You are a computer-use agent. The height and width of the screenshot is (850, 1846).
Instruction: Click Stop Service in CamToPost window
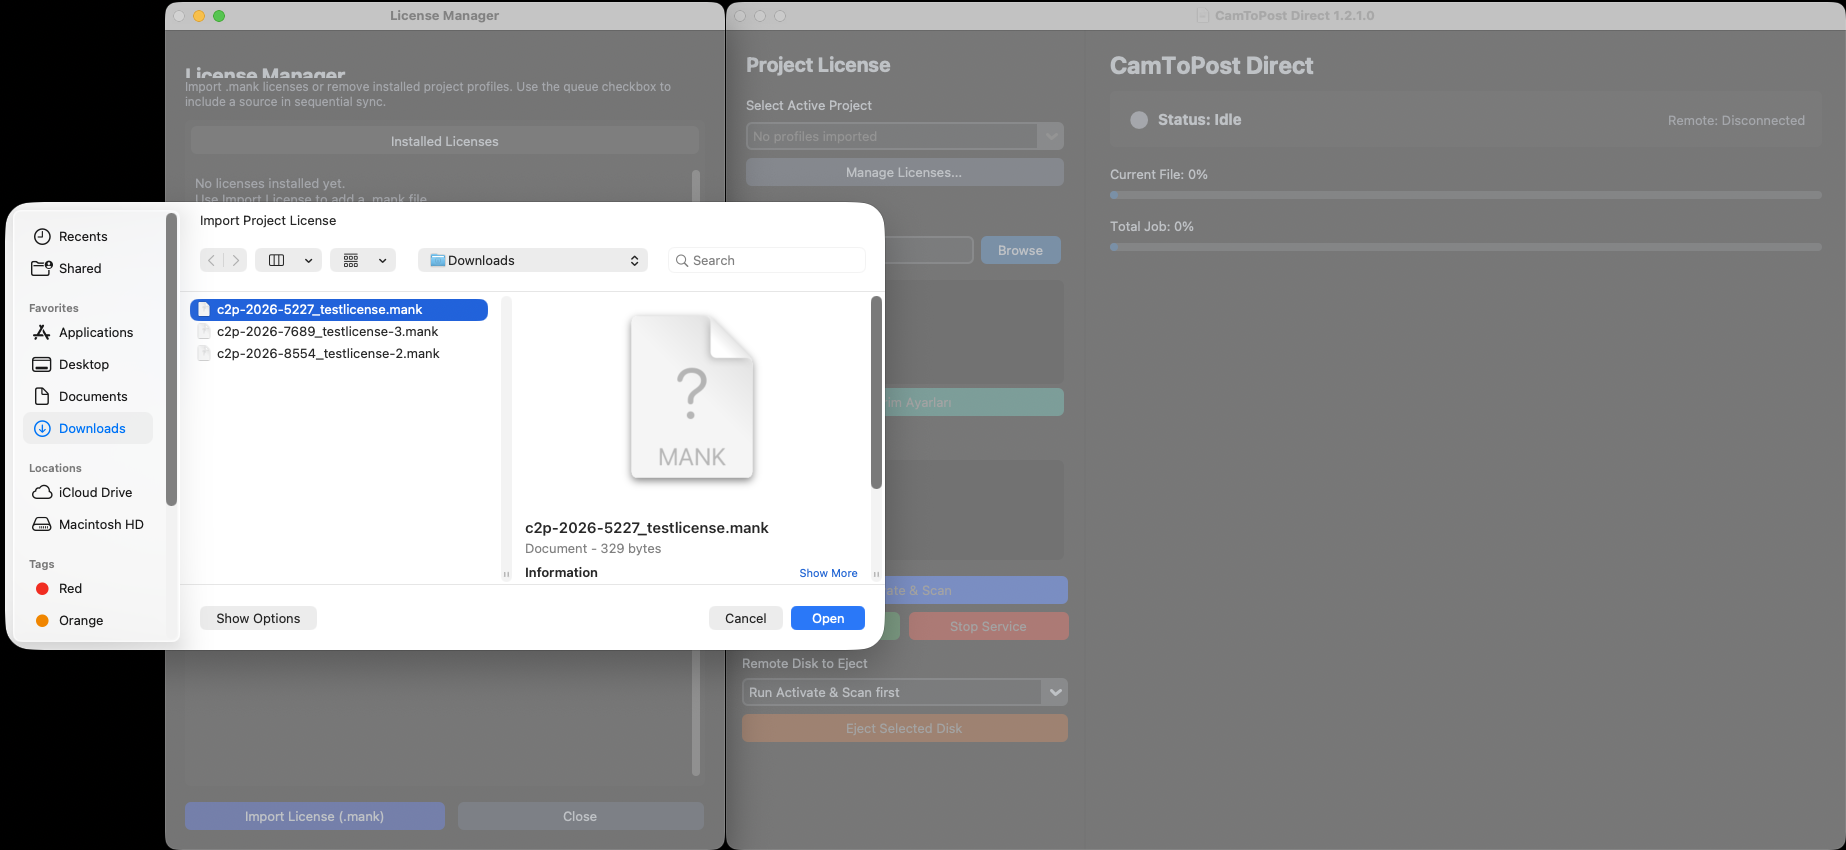(x=988, y=626)
